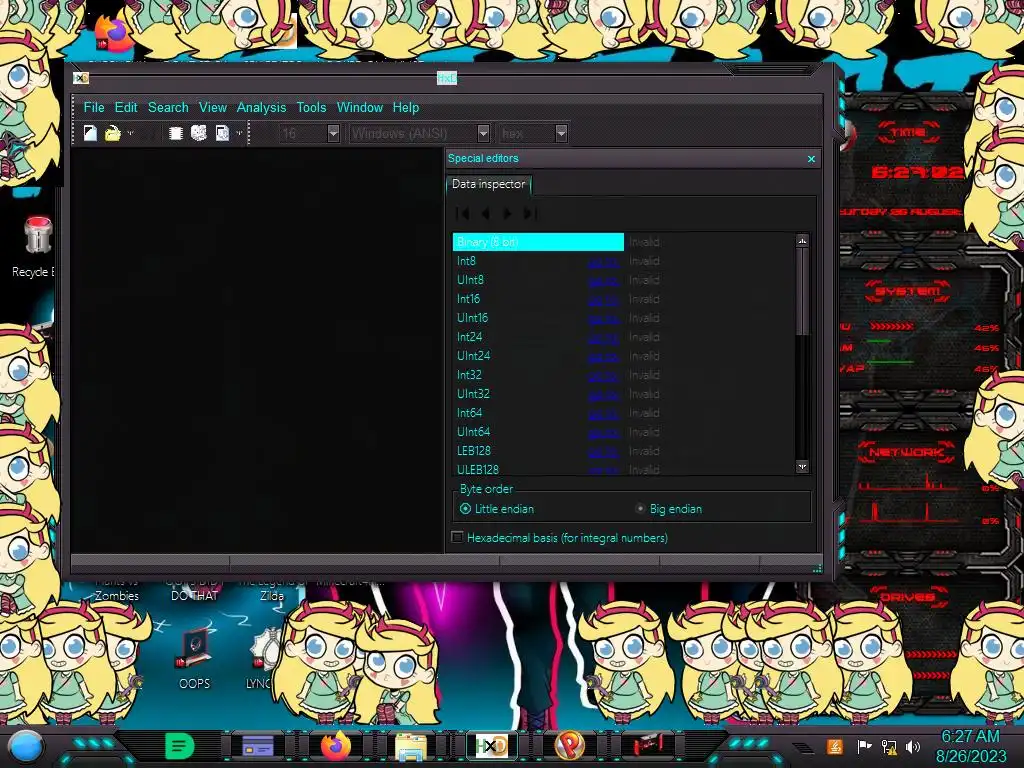Open File Explorer from the taskbar

pos(411,747)
